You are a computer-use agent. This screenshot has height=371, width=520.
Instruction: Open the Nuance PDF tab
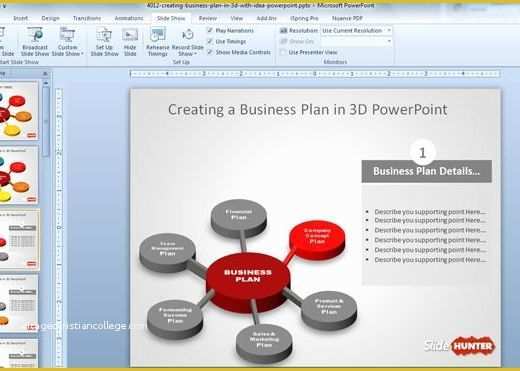pyautogui.click(x=347, y=18)
